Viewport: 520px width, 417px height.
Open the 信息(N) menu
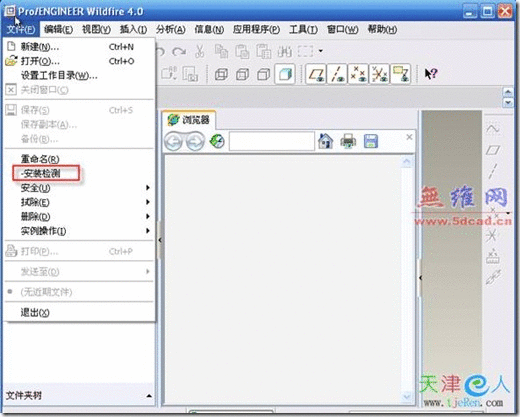point(209,30)
